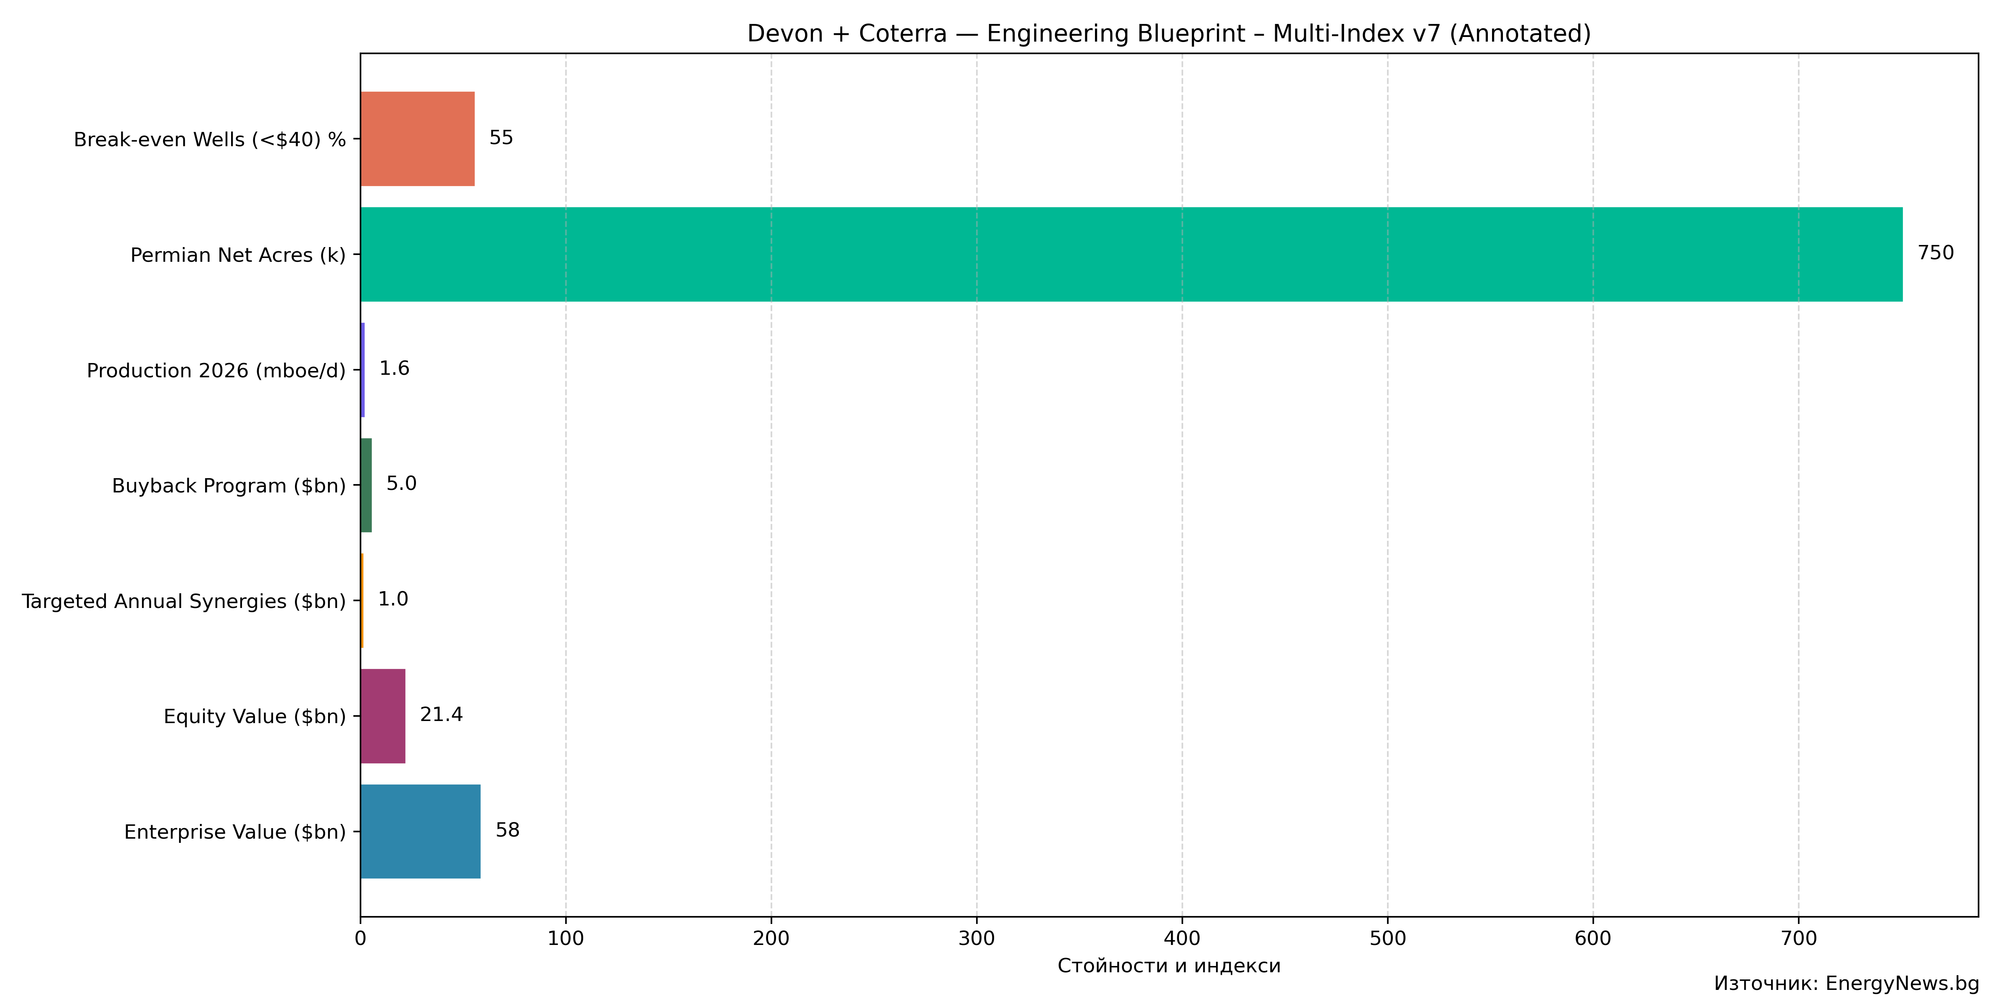Click the 'Targeted Annual Synergies ($bn)' label

pyautogui.click(x=184, y=601)
